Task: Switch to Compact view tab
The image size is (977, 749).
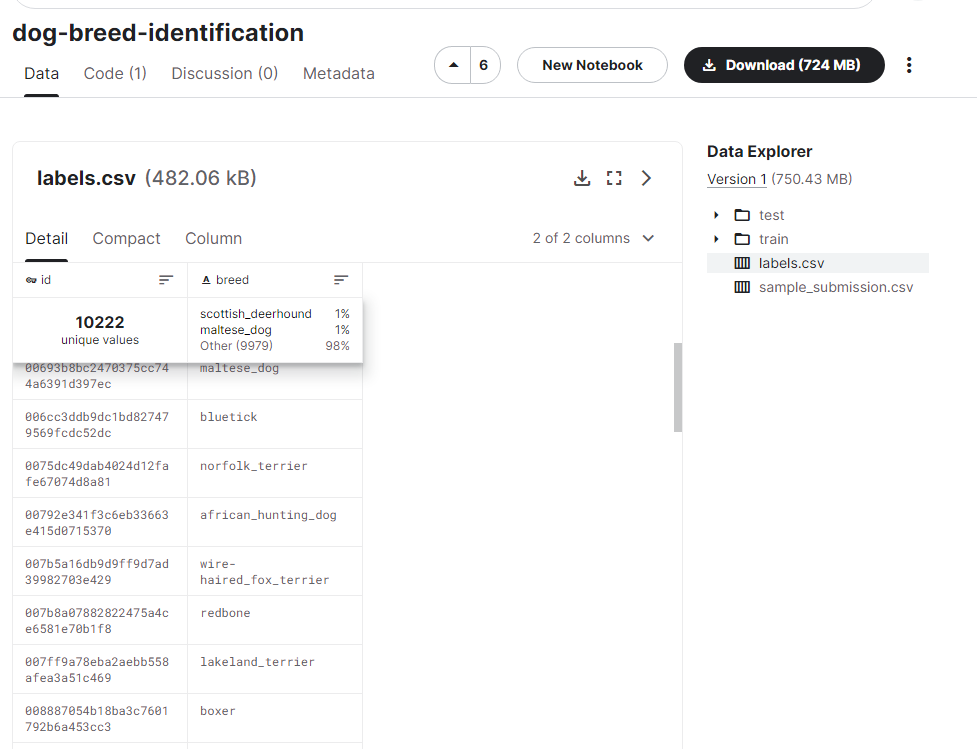Action: [126, 238]
